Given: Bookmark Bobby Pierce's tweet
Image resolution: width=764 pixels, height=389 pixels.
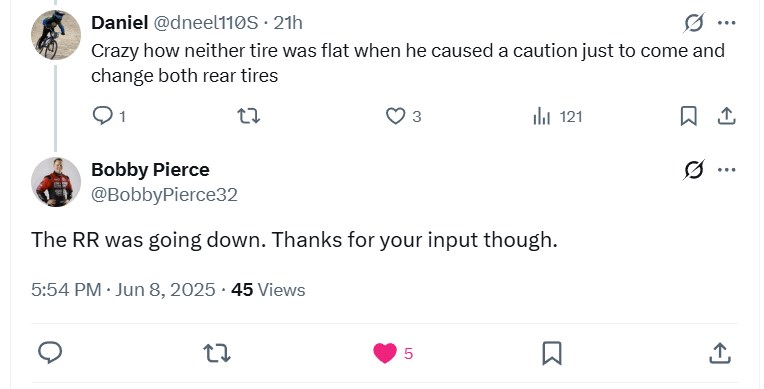Looking at the screenshot, I should tap(552, 353).
